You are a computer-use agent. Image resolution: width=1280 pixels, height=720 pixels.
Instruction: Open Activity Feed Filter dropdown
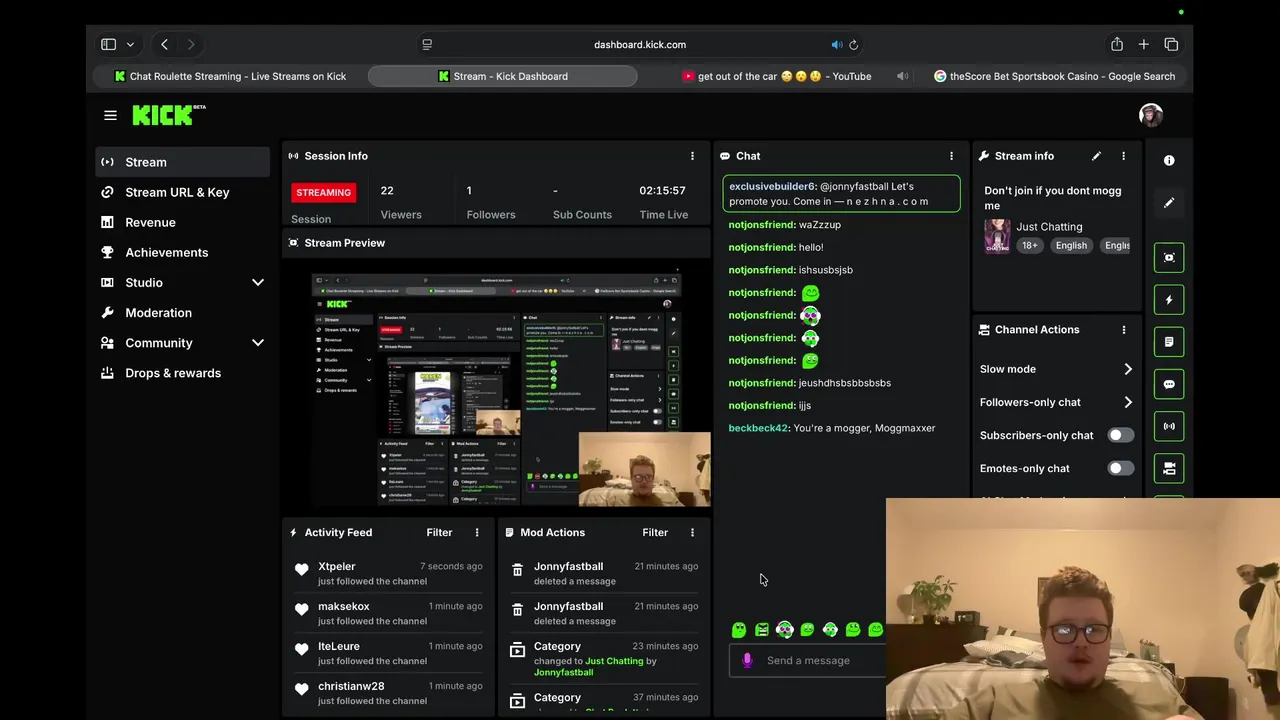point(439,533)
